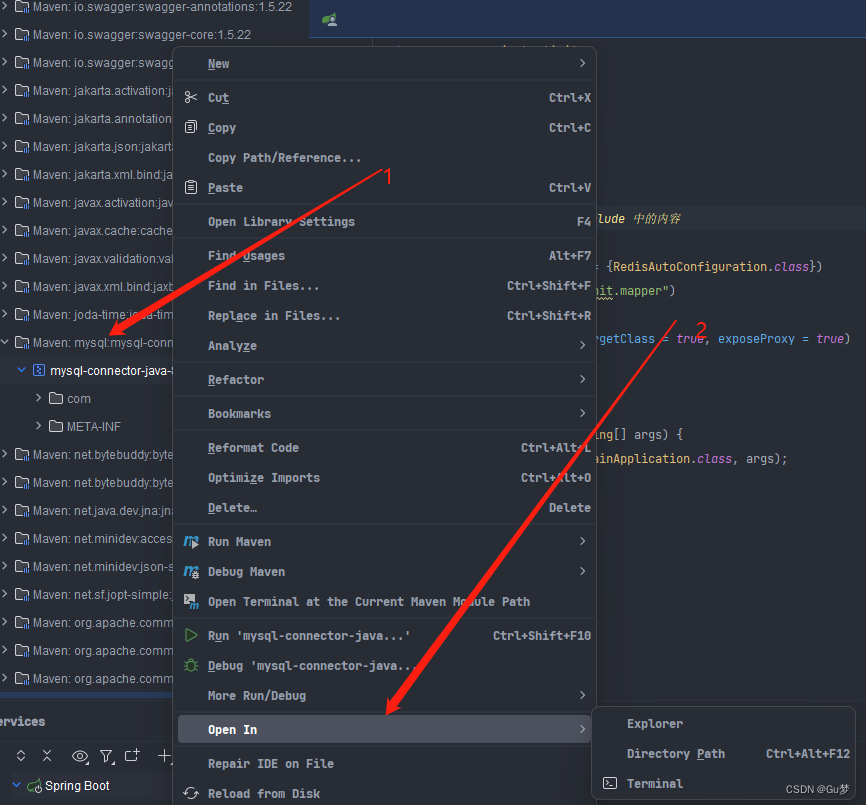Click the plus icon to add a service
Image resolution: width=866 pixels, height=805 pixels.
[x=163, y=757]
